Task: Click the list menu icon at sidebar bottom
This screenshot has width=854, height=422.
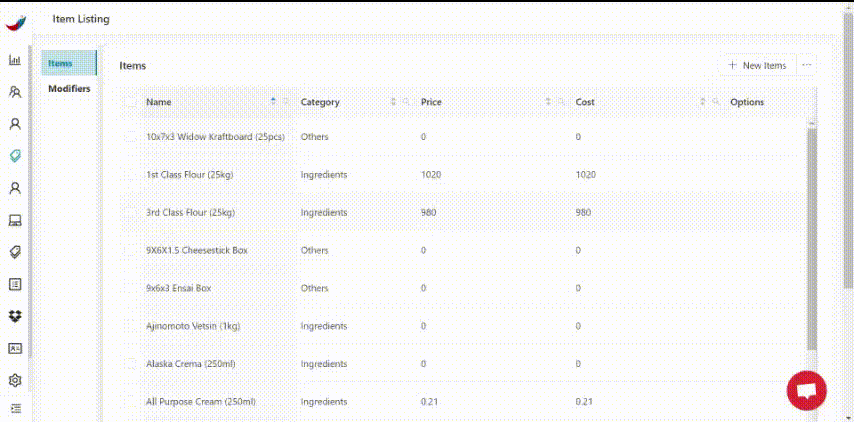Action: pyautogui.click(x=15, y=408)
